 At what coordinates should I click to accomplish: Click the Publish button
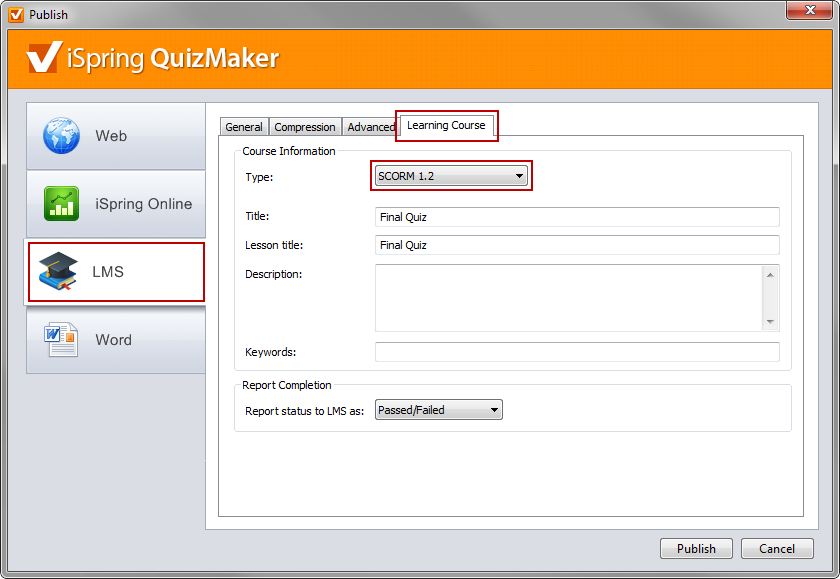696,548
